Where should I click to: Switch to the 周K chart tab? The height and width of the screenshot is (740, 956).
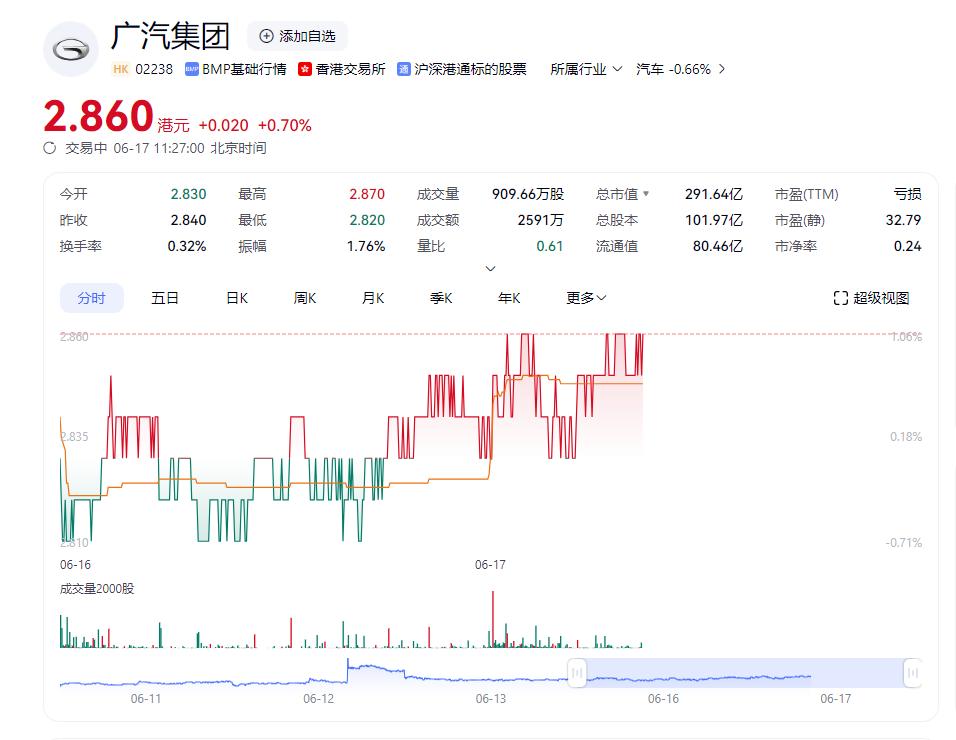click(x=305, y=298)
